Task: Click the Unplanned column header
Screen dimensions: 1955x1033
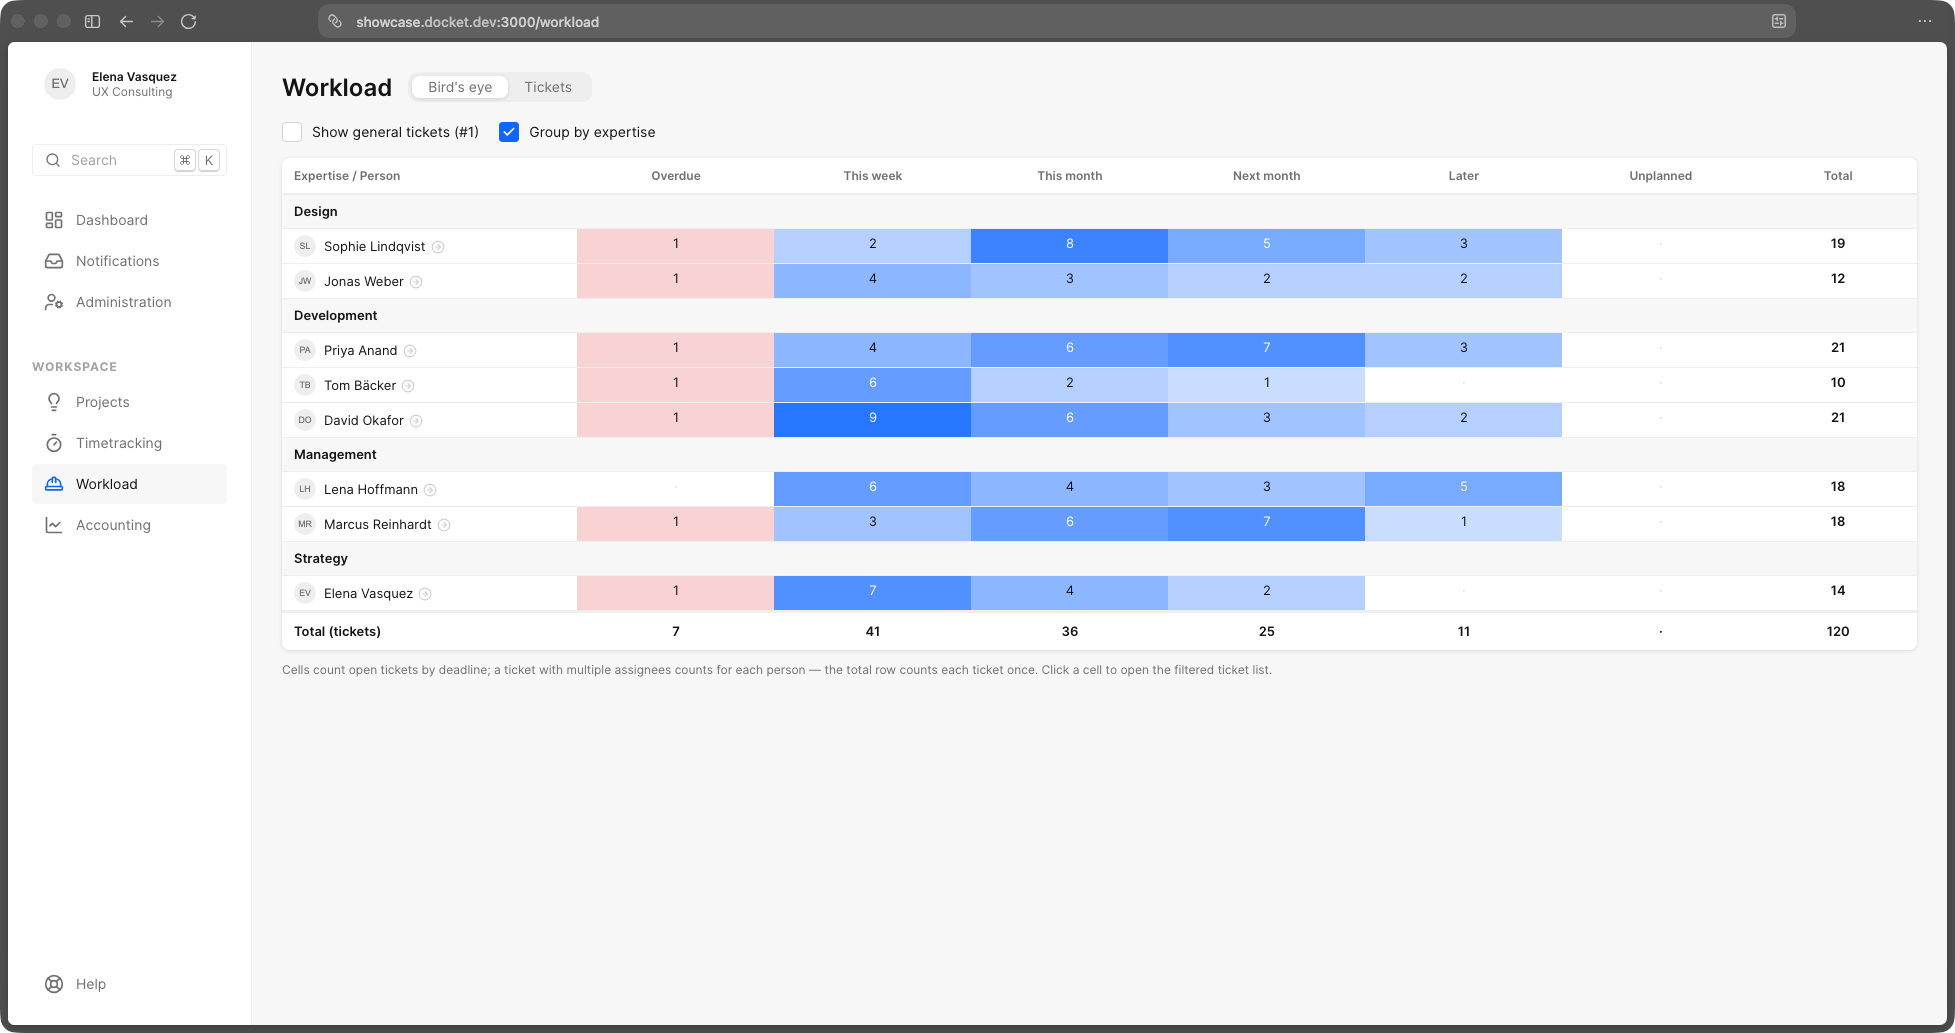Action: coord(1660,176)
